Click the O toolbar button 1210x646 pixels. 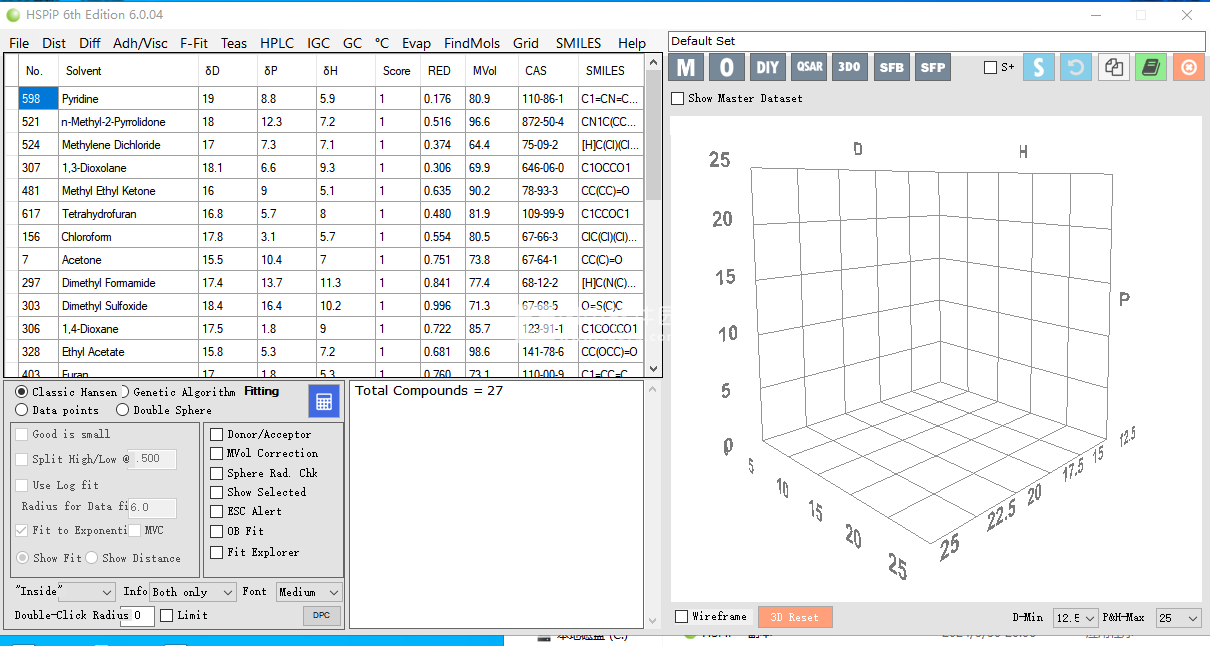(727, 67)
